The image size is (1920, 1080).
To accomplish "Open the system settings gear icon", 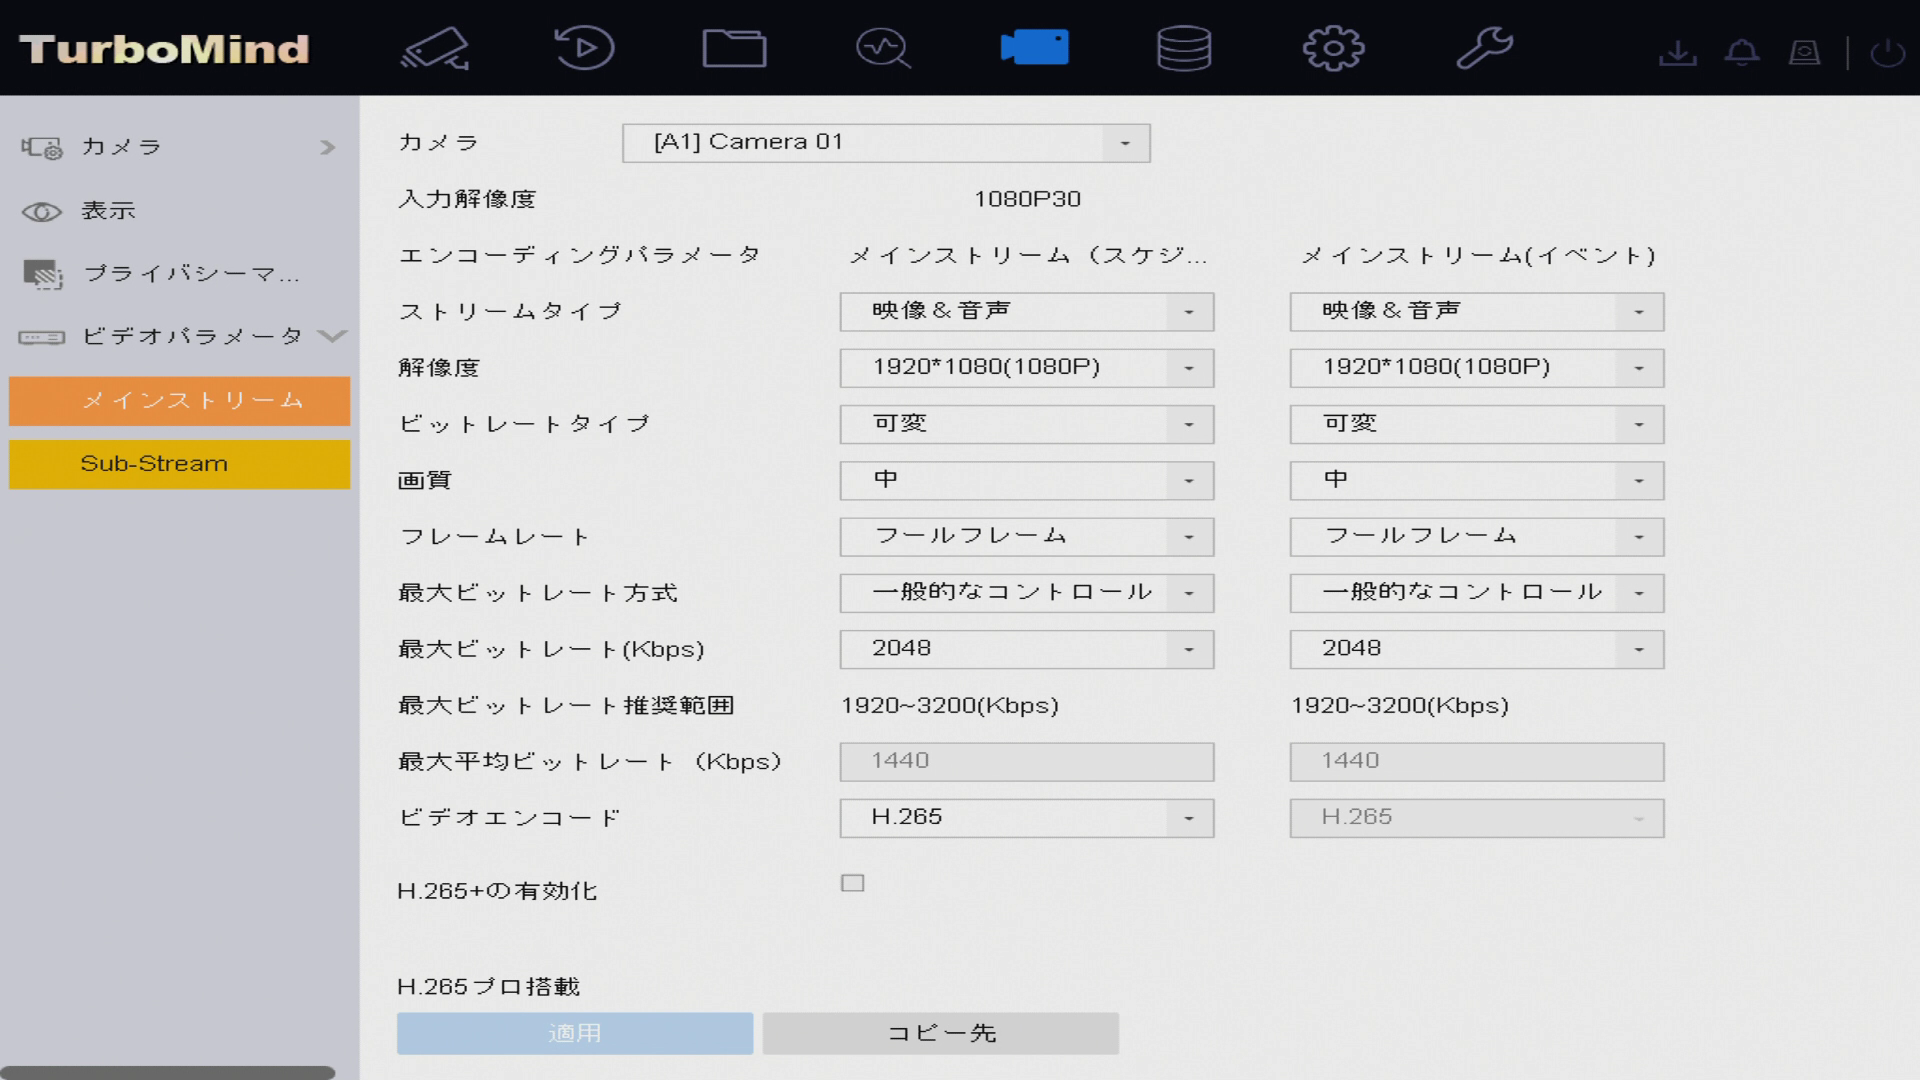I will point(1334,48).
